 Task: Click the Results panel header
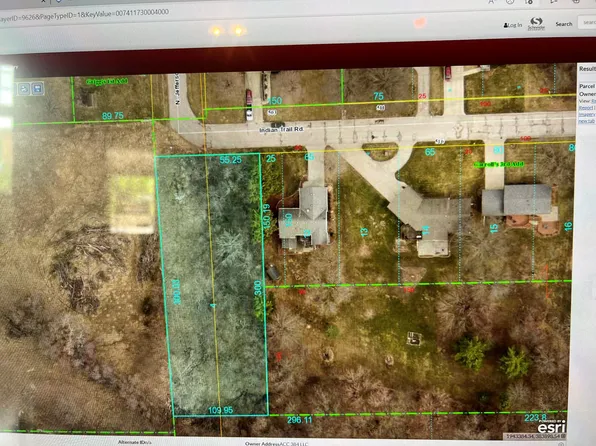[587, 69]
